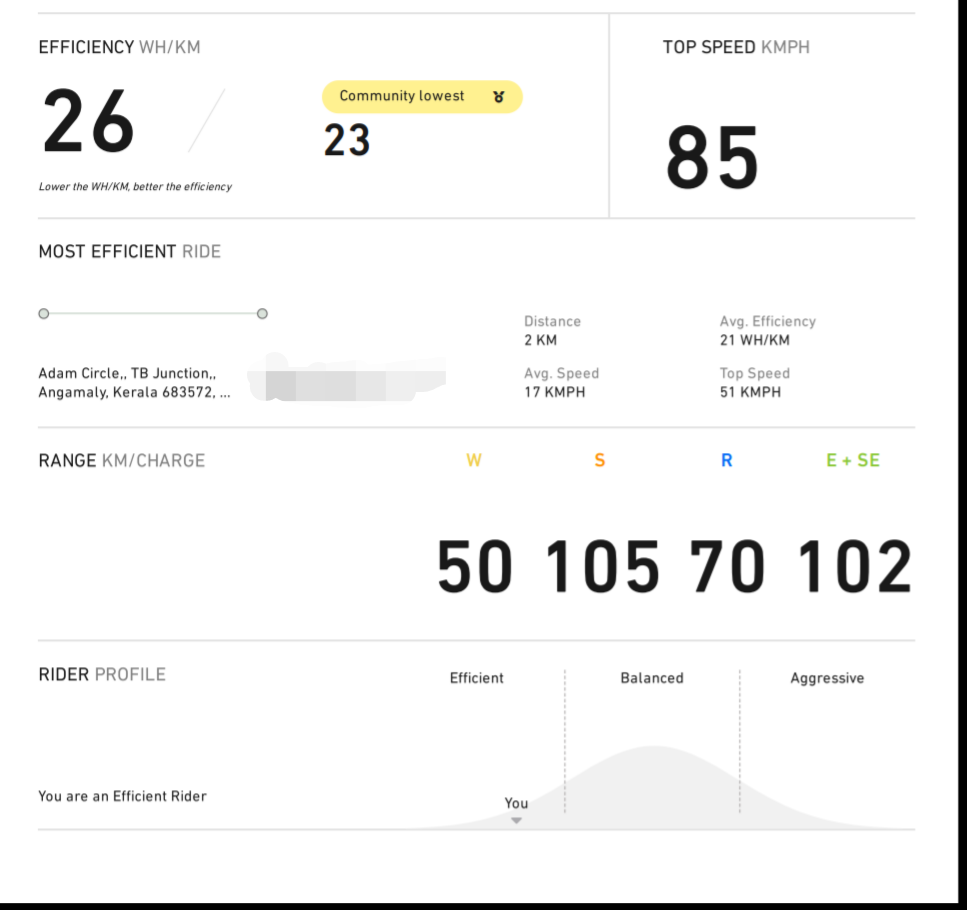967x910 pixels.
Task: Select the orange S ride mode indicator
Action: pos(599,460)
